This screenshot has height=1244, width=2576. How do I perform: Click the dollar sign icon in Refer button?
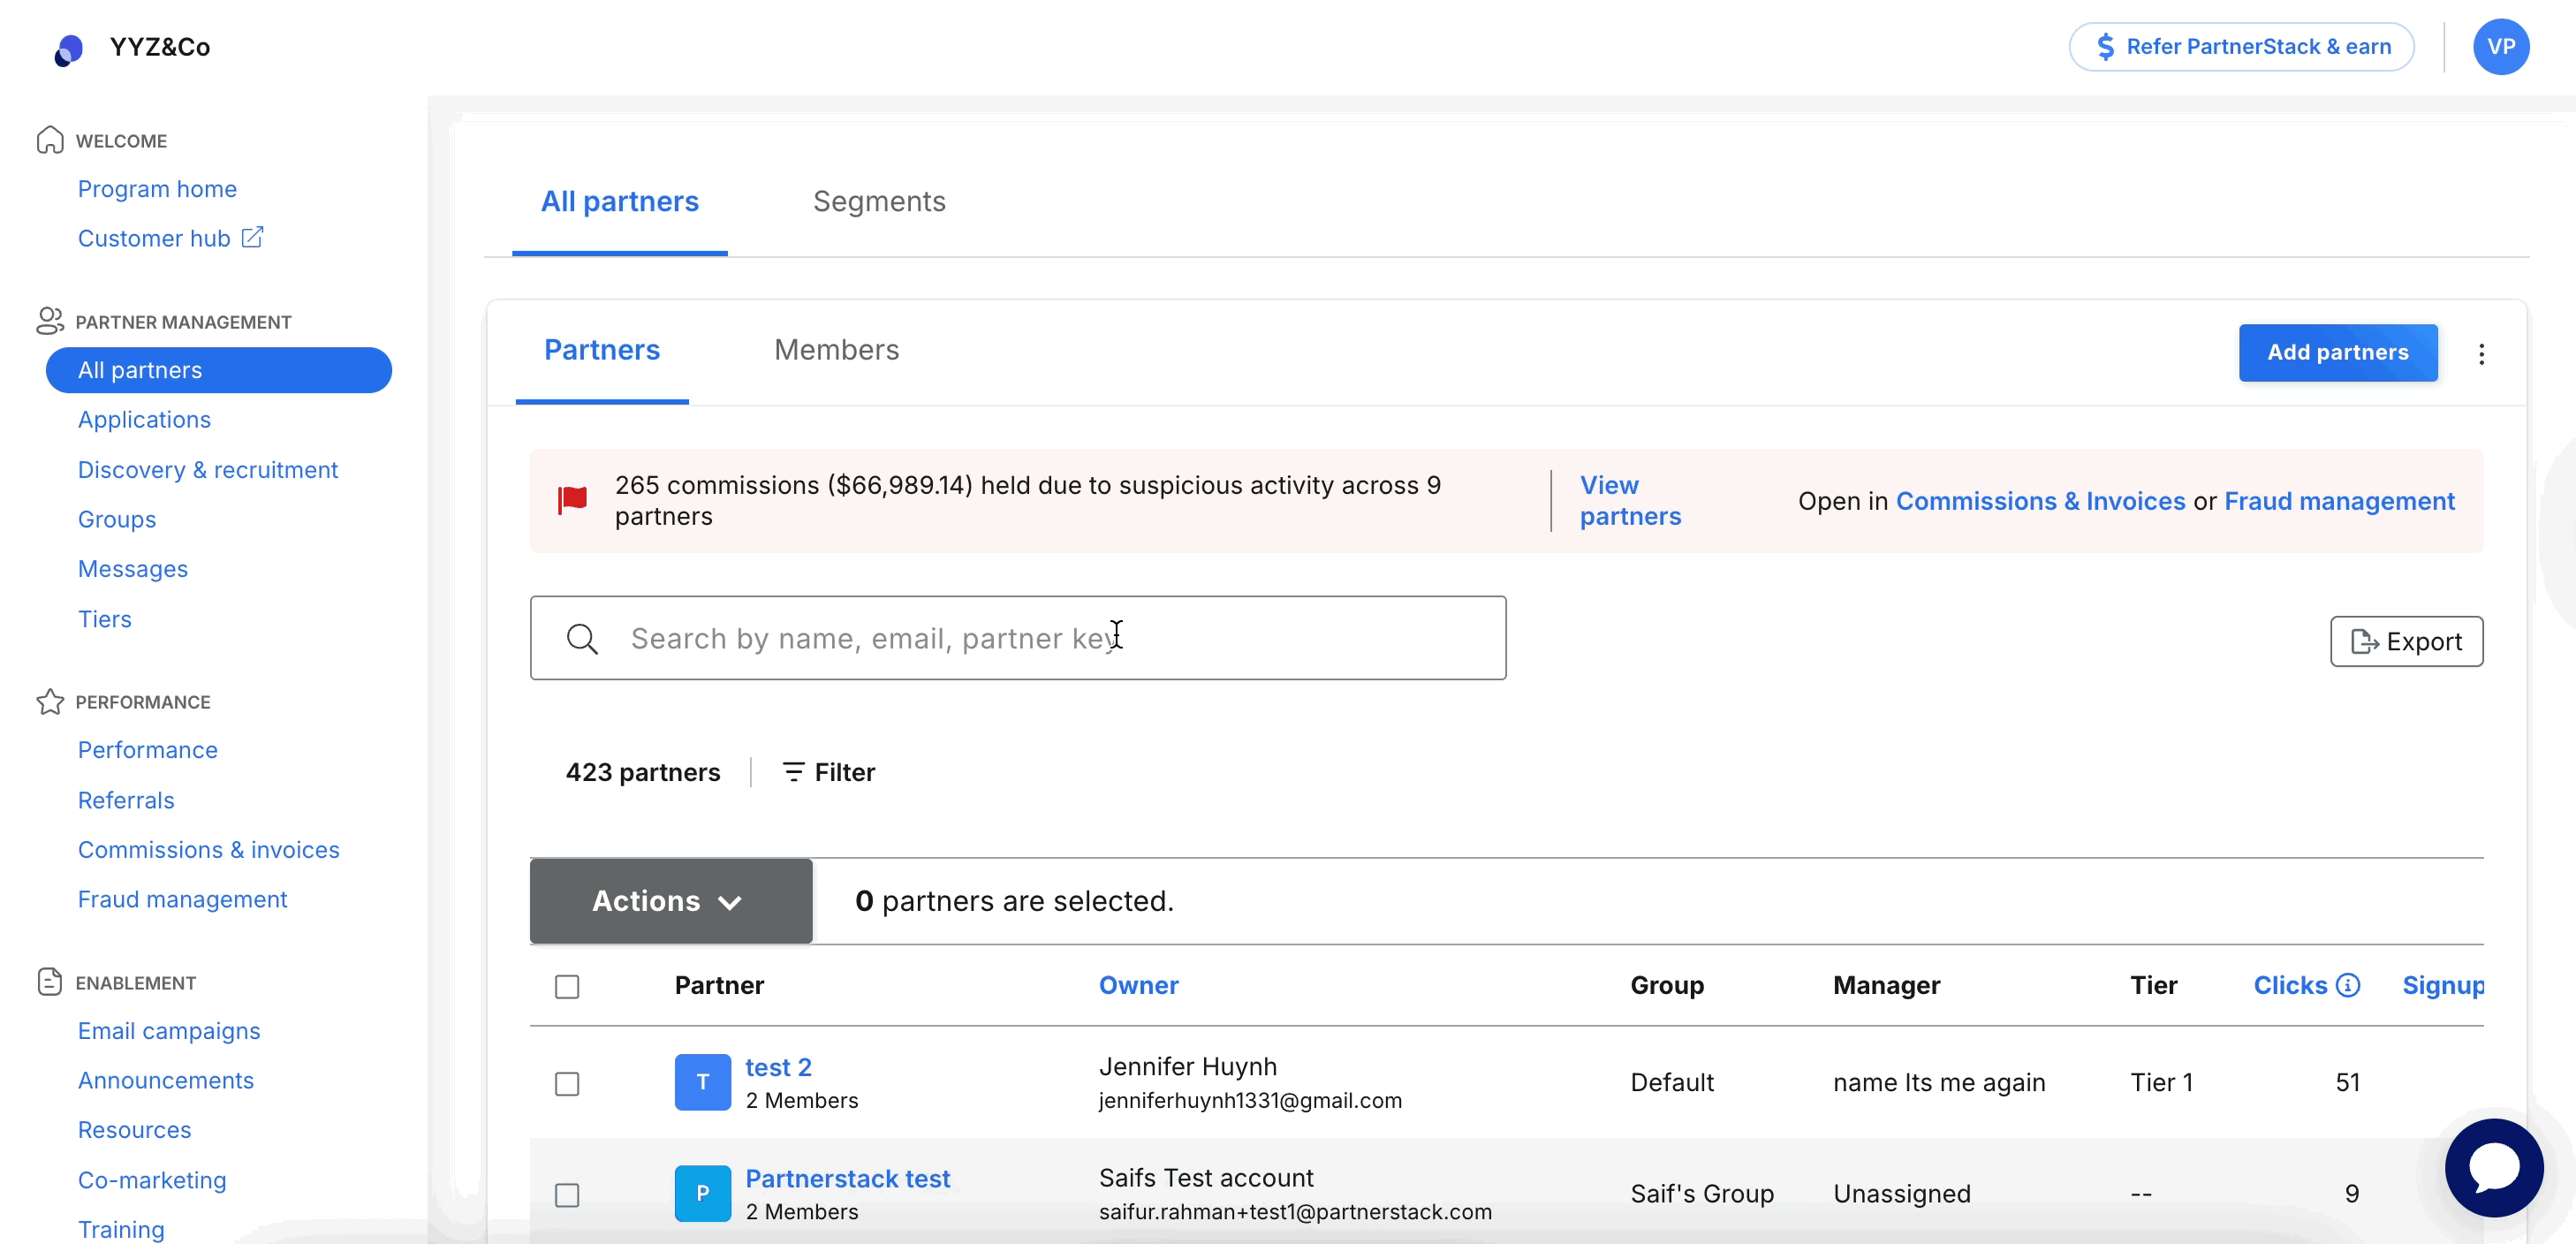coord(2106,47)
